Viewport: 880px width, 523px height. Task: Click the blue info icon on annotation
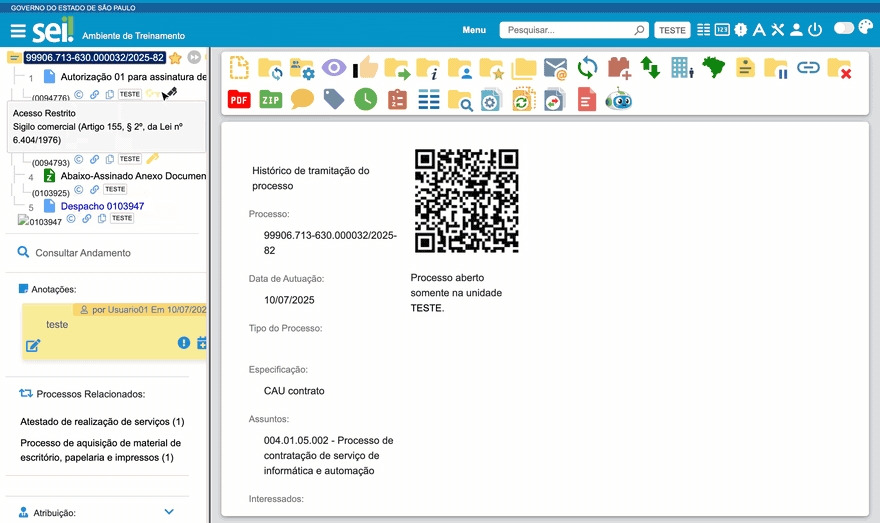click(x=184, y=343)
